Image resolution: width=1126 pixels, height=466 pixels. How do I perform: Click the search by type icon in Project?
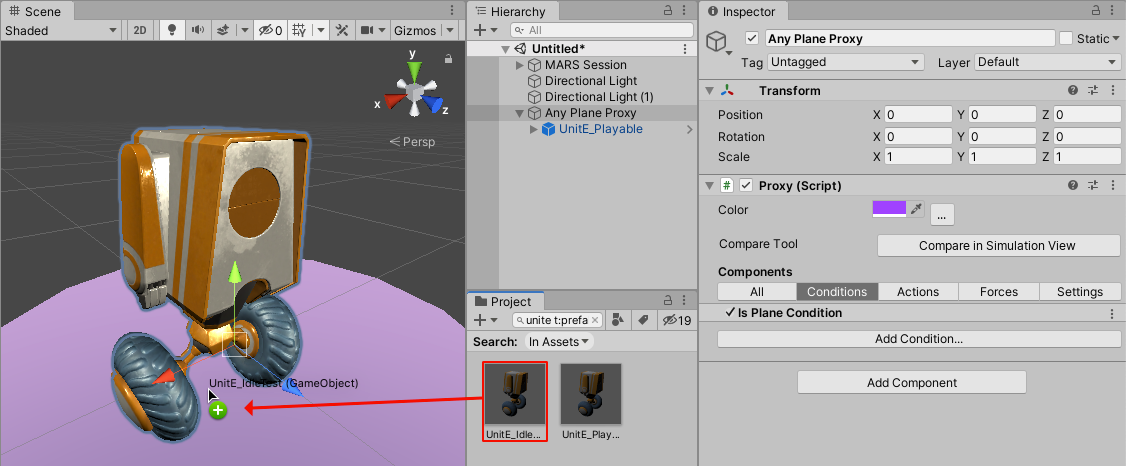pos(619,320)
